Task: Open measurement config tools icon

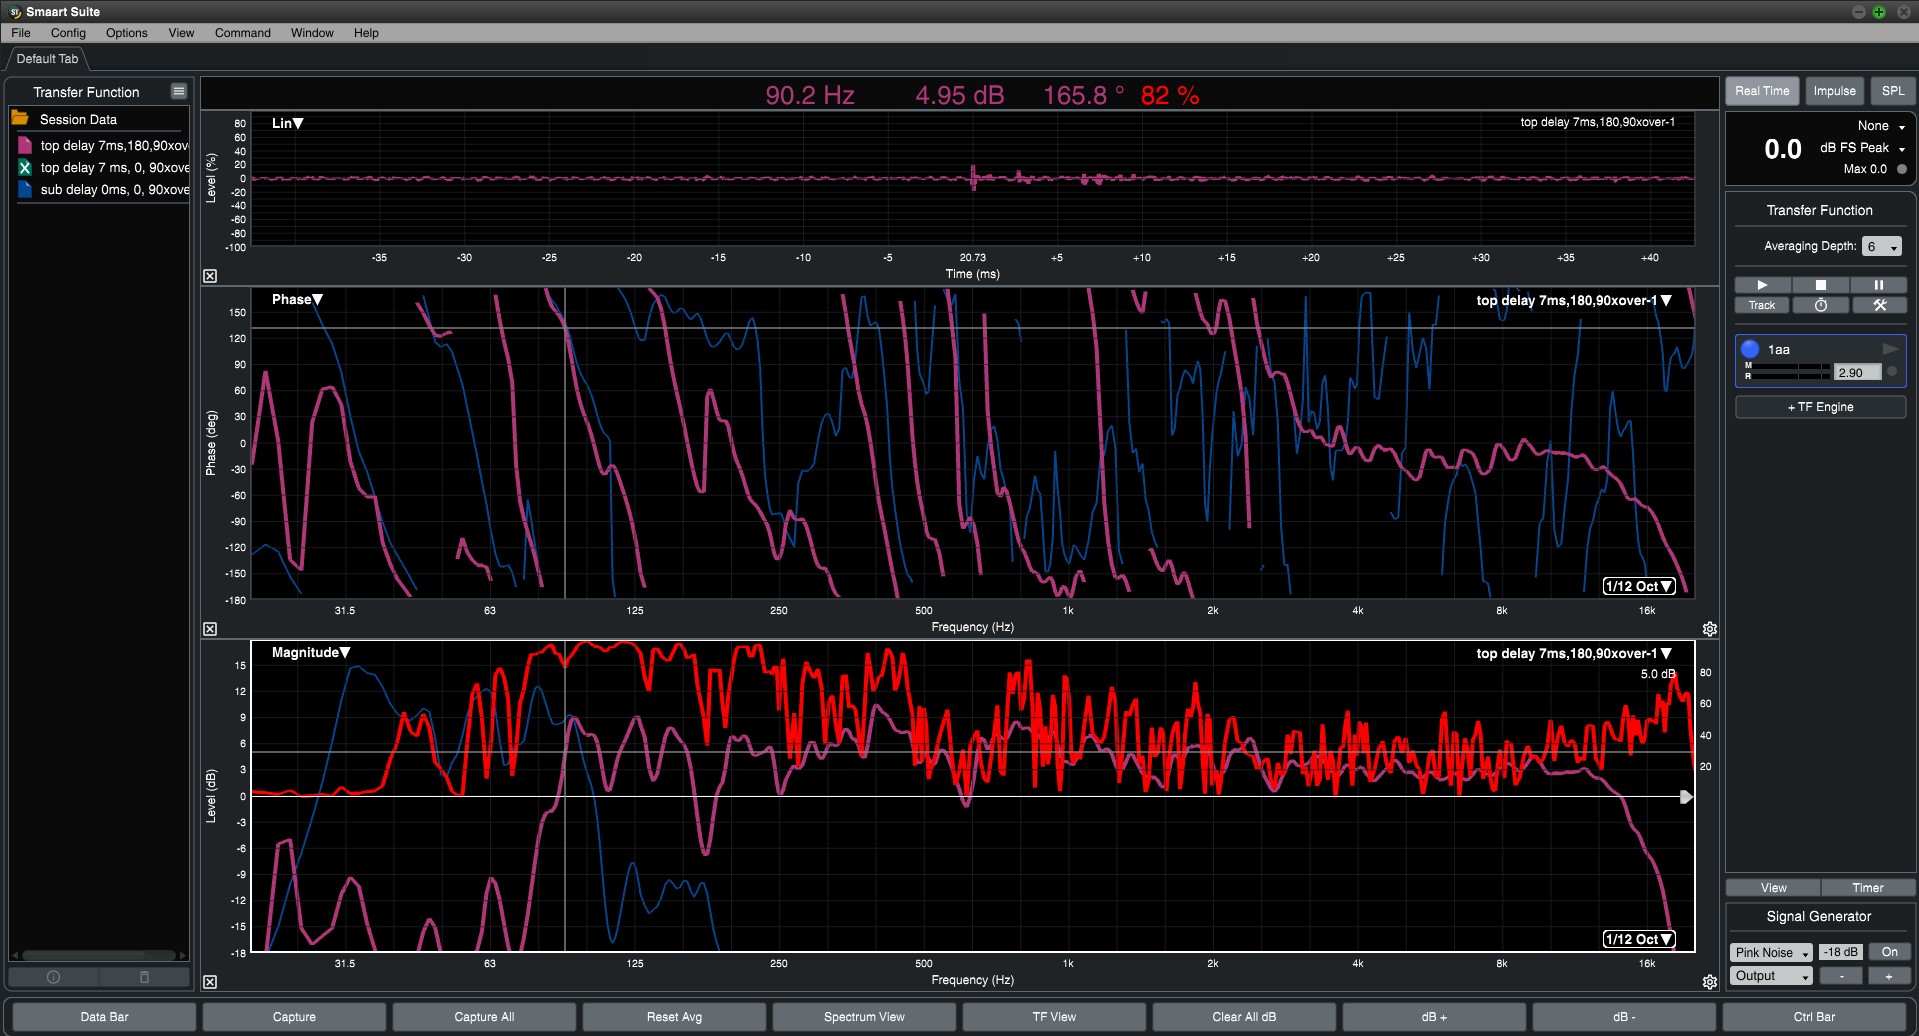Action: coord(1879,305)
